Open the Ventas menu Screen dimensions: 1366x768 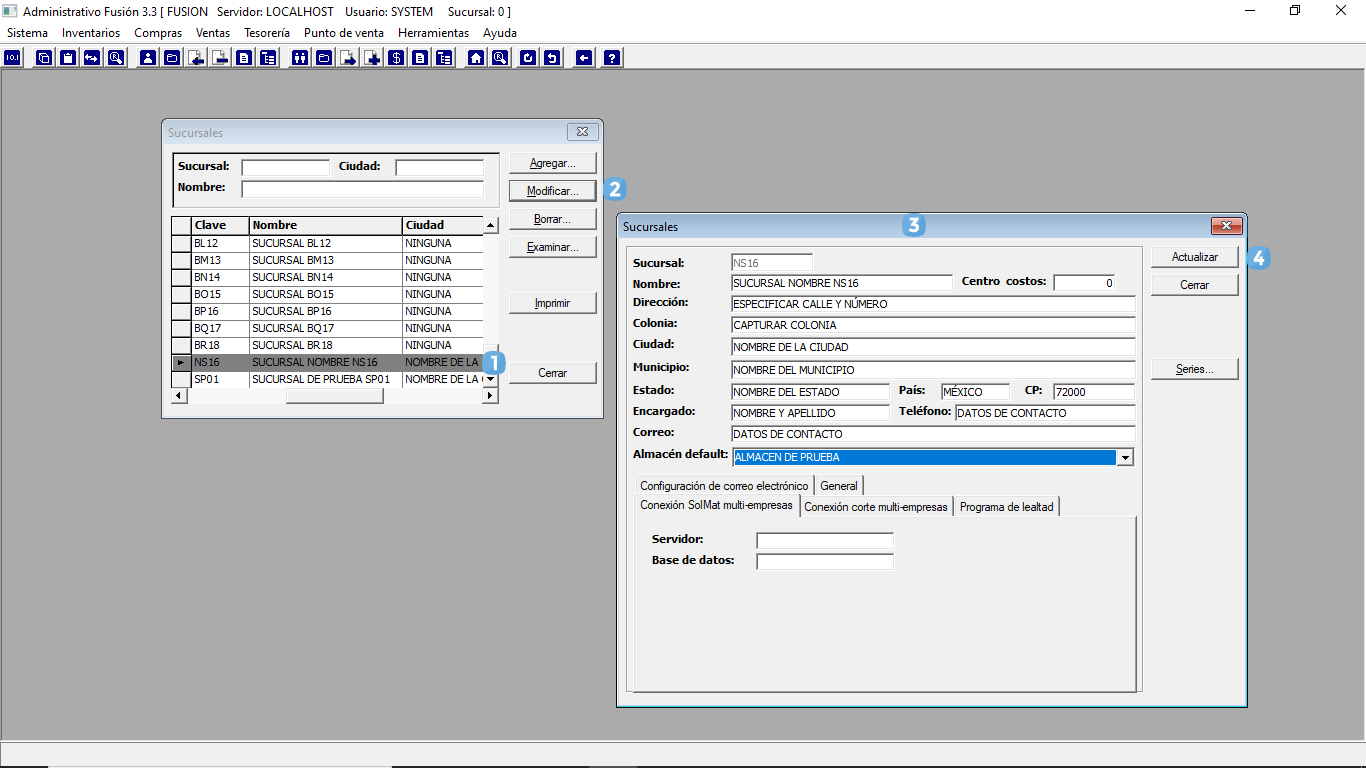coord(213,33)
